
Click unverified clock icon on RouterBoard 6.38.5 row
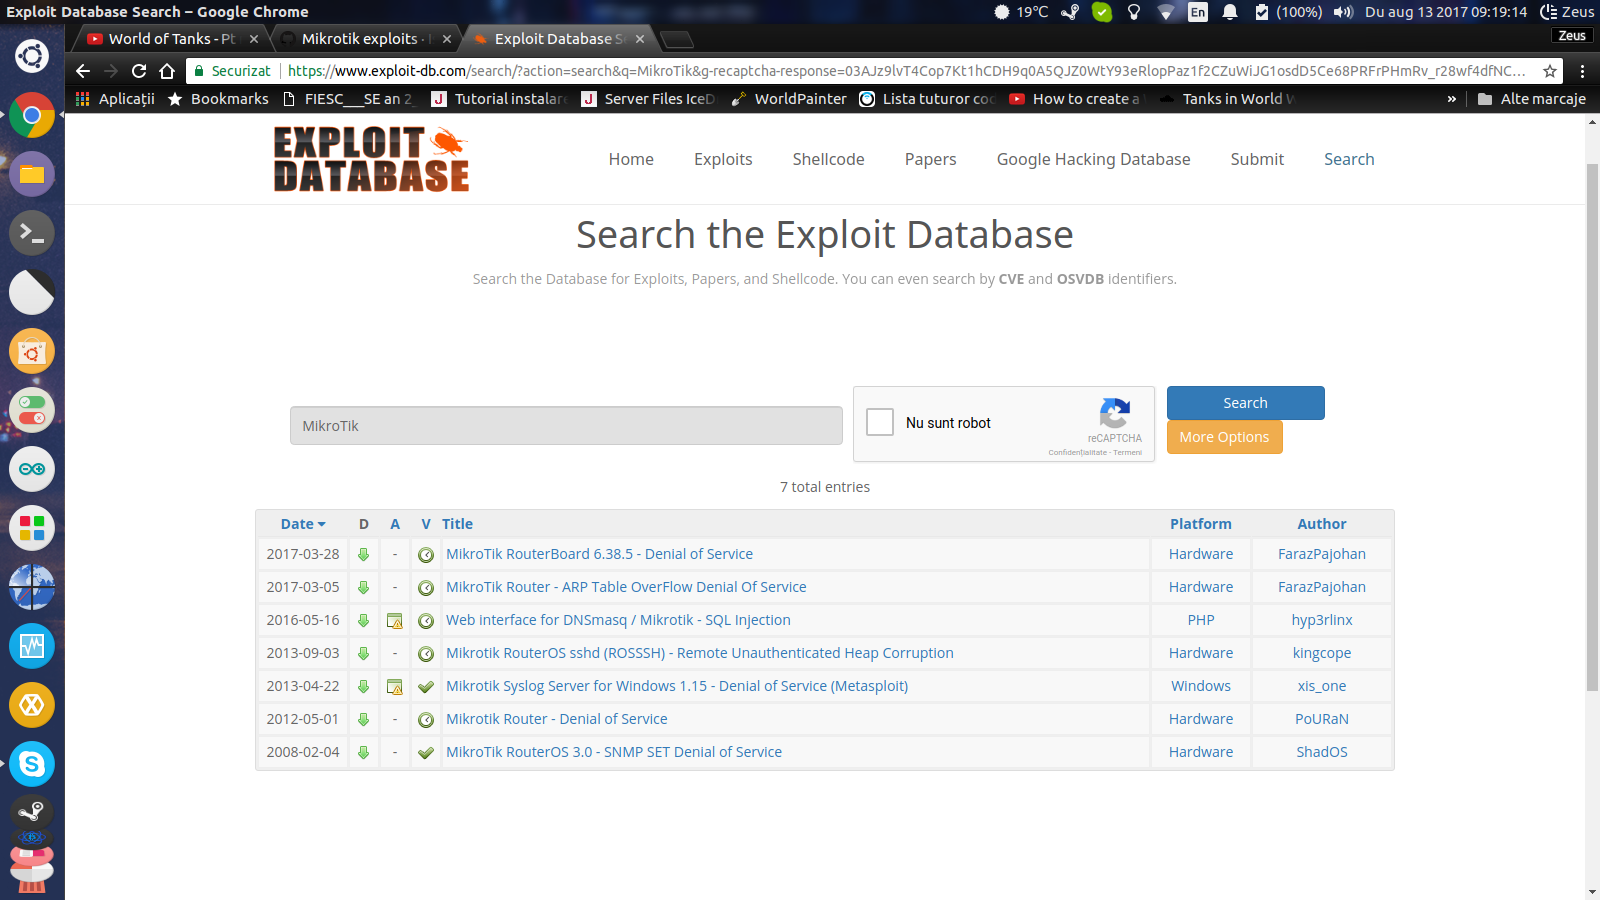click(x=426, y=555)
